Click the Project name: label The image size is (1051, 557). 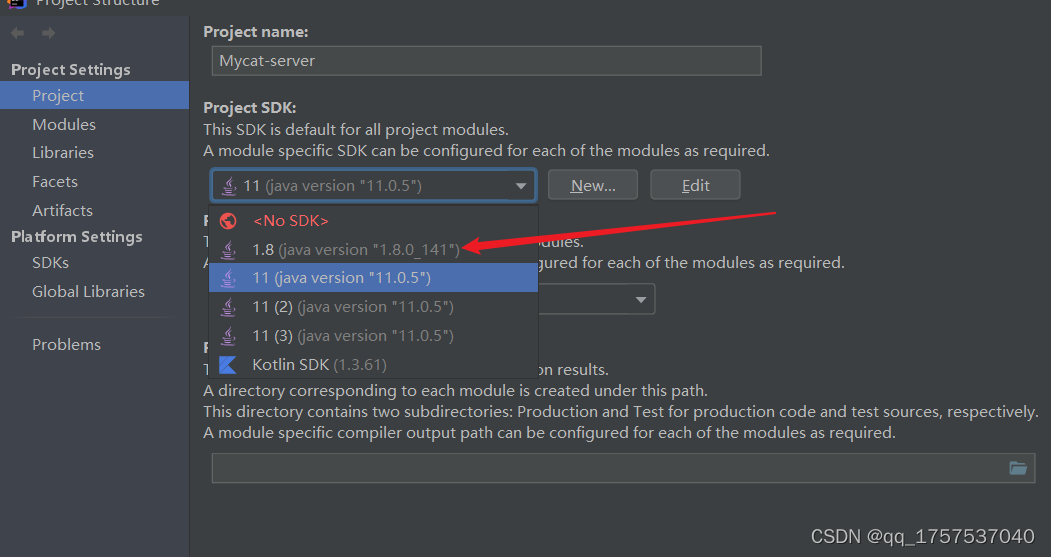pyautogui.click(x=256, y=32)
